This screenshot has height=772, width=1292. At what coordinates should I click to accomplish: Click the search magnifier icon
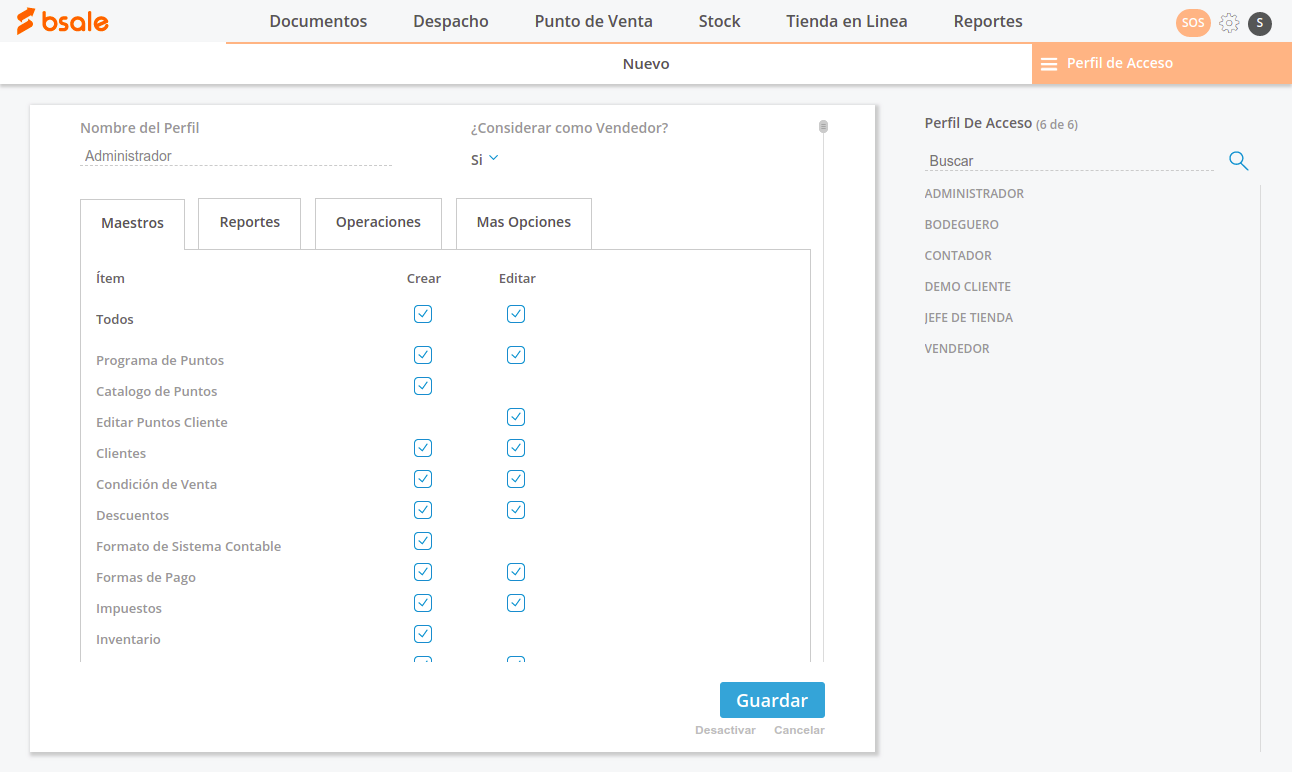coord(1238,161)
